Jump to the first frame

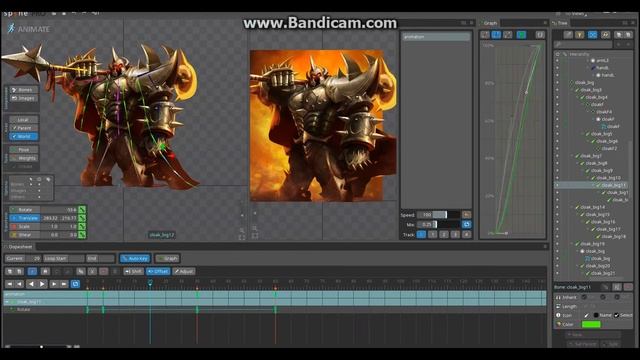pyautogui.click(x=10, y=284)
